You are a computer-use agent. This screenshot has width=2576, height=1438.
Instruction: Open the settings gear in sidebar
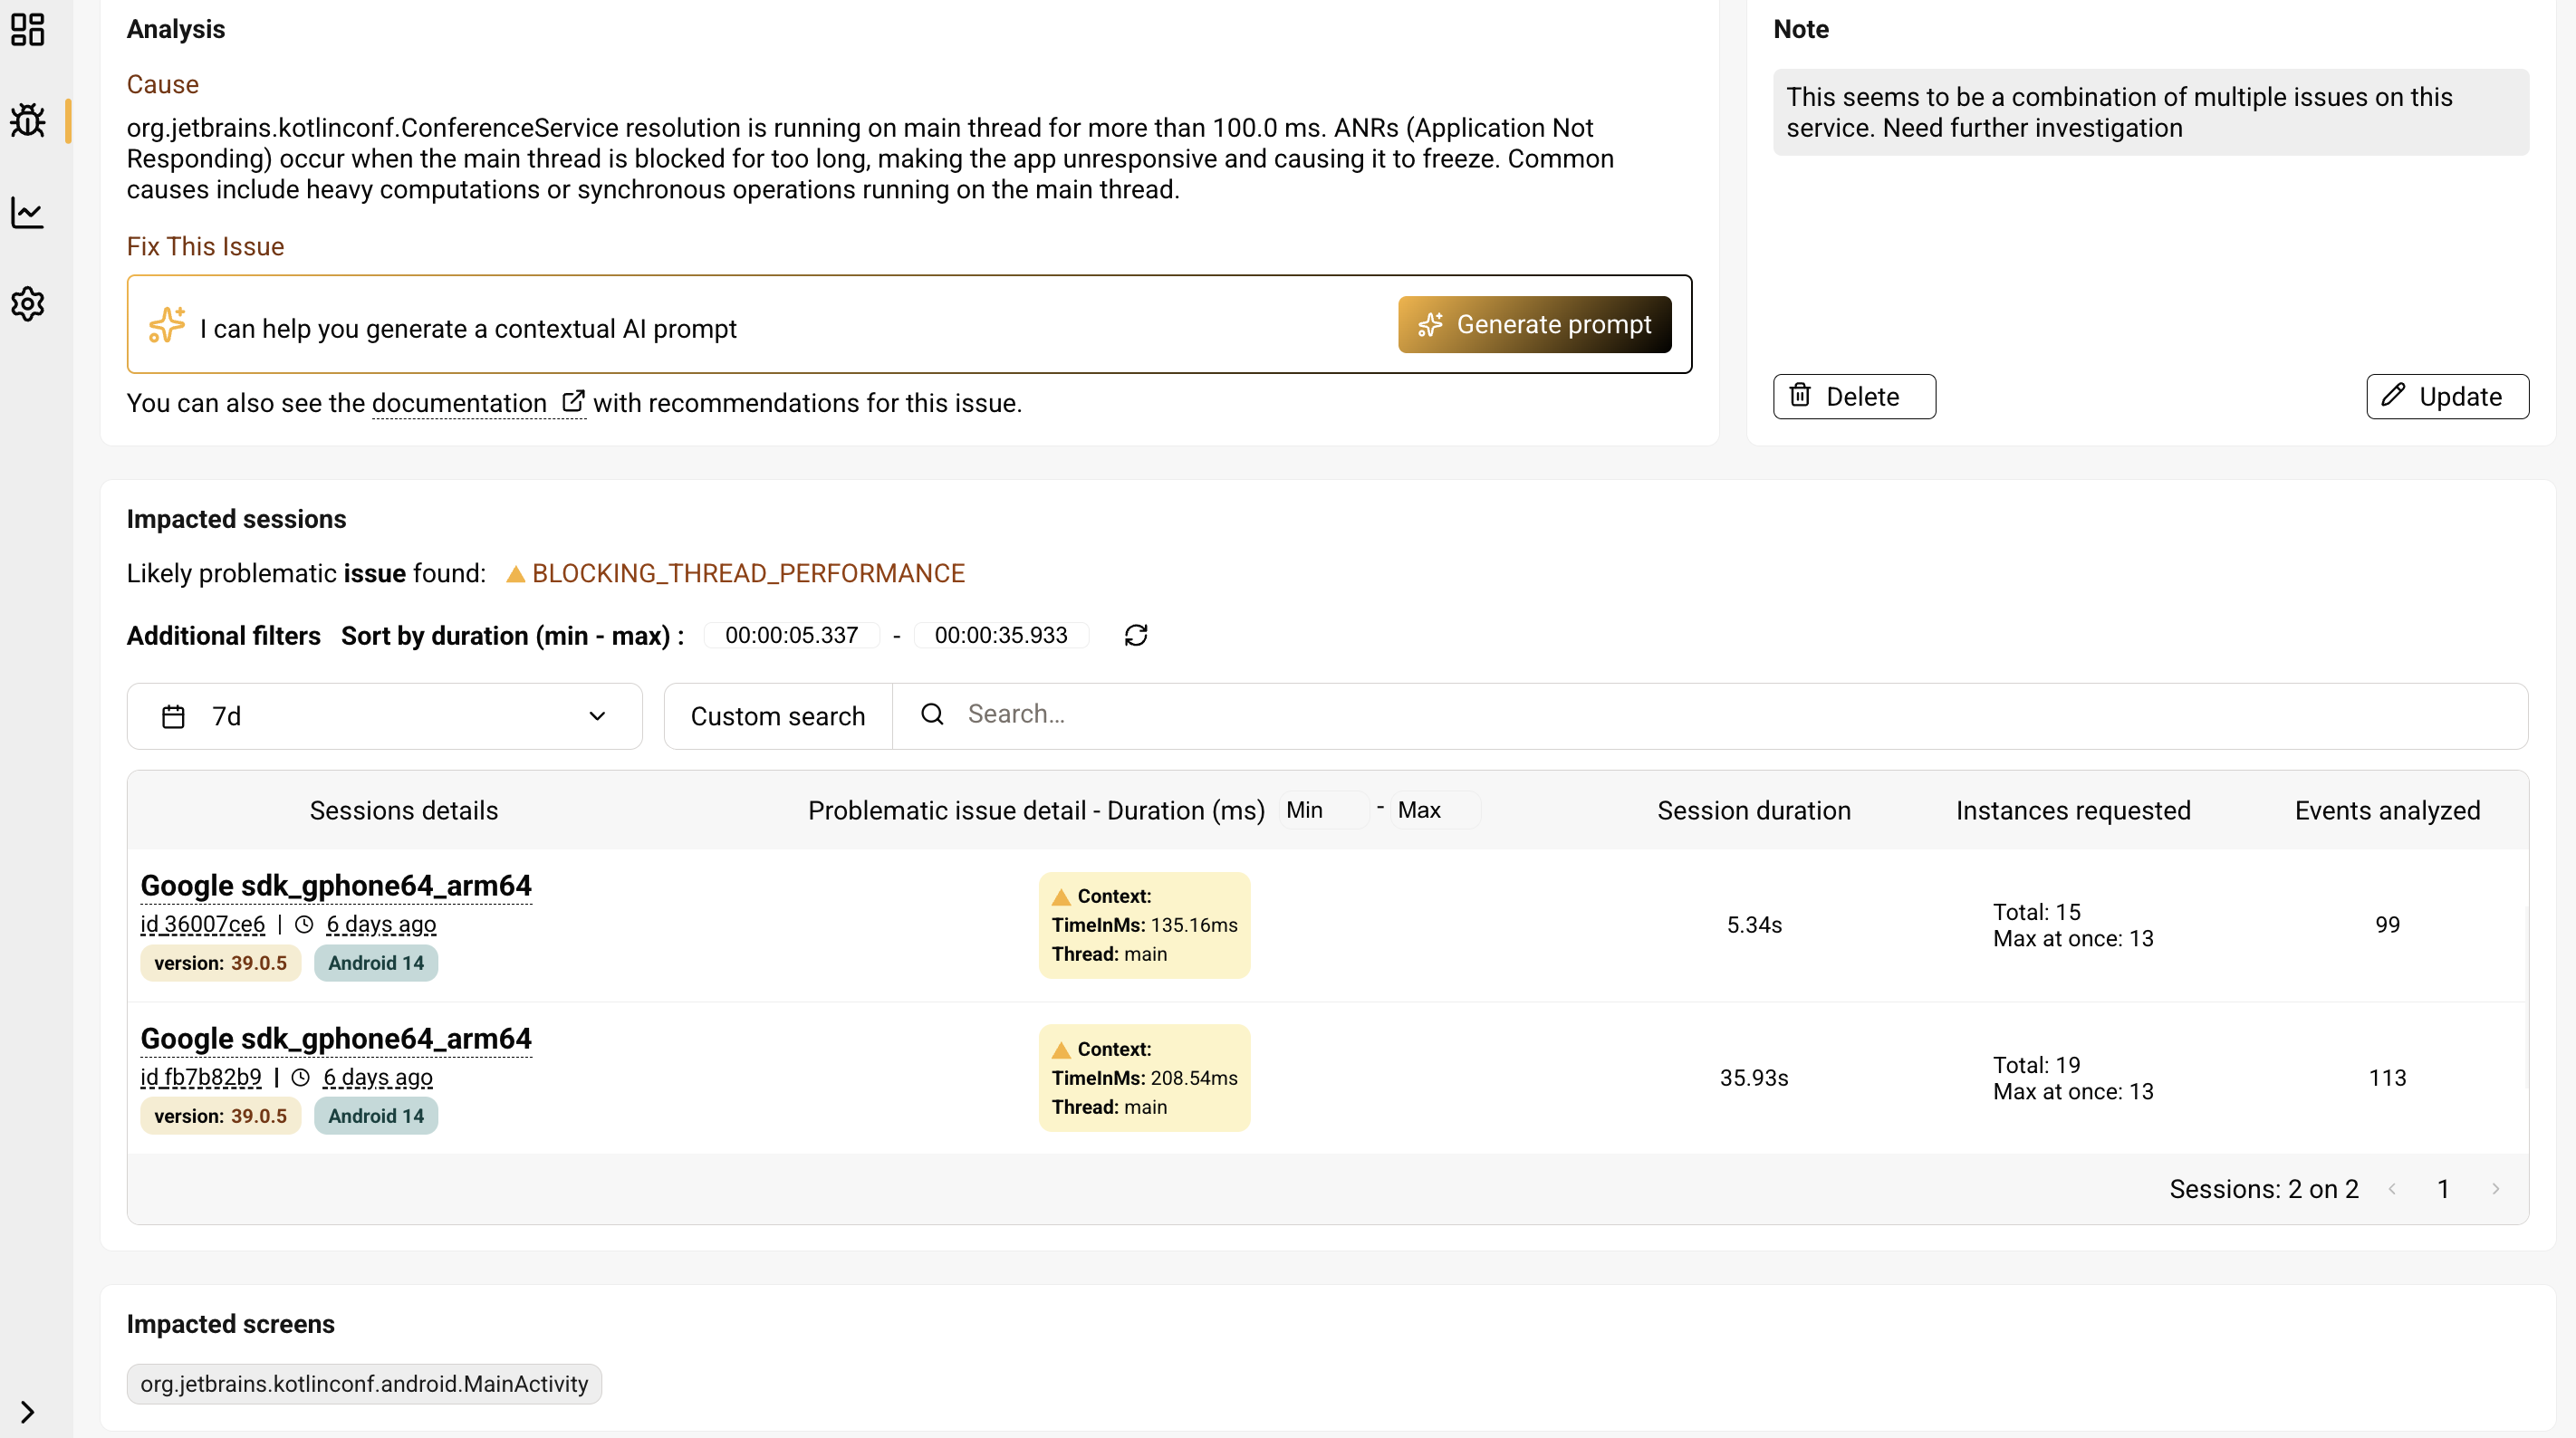pyautogui.click(x=28, y=303)
